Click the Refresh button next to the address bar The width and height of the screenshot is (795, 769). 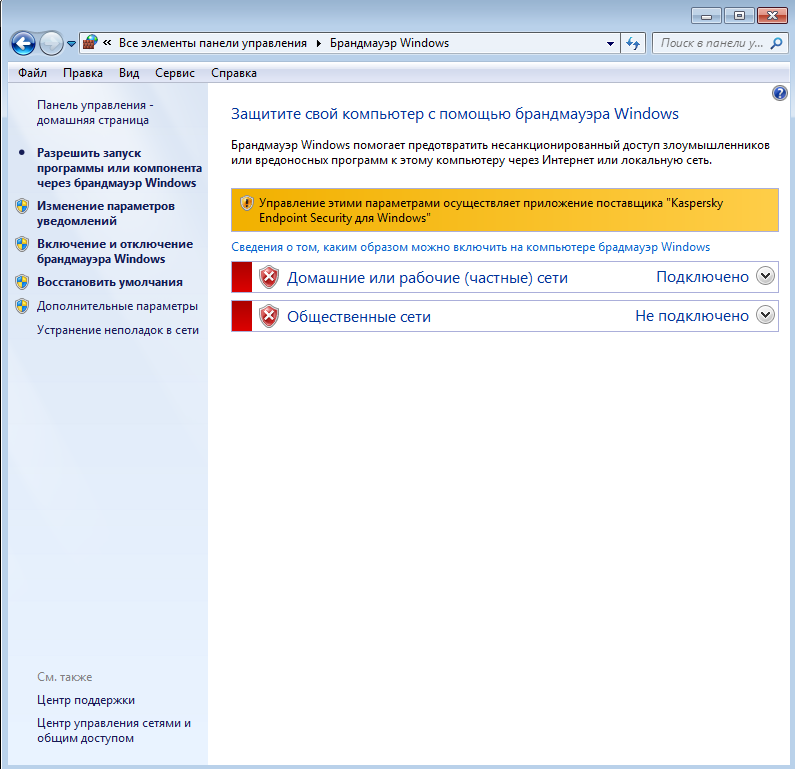click(633, 44)
